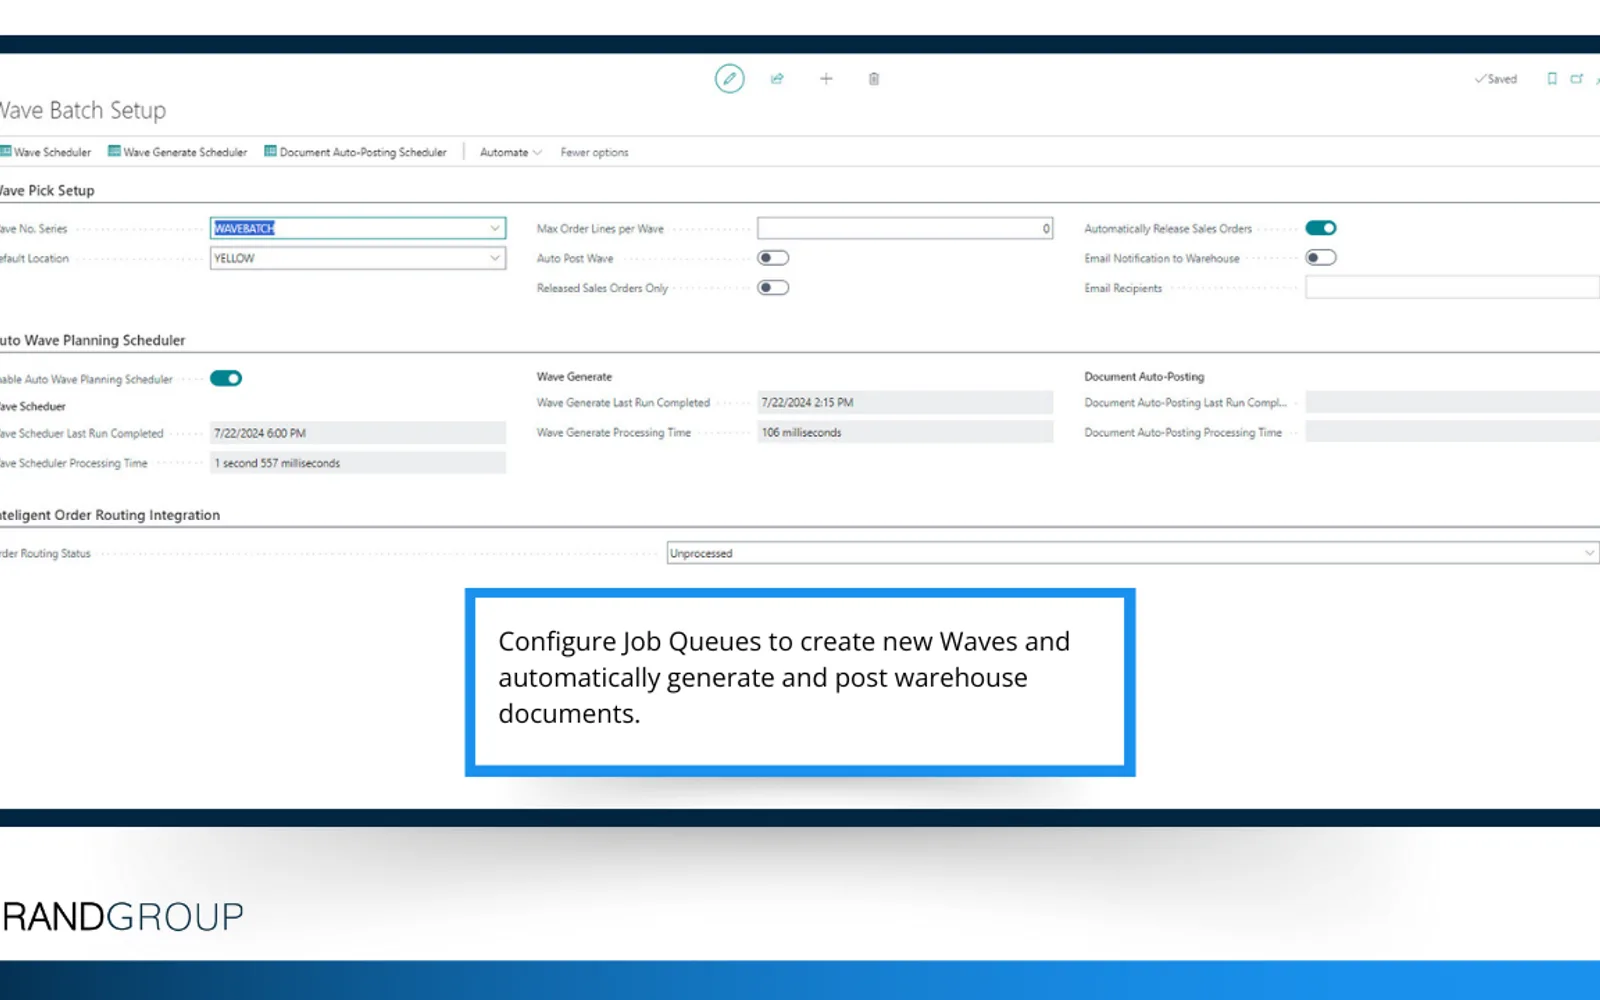Collapse the Wave Pick Setup section header

click(x=47, y=190)
